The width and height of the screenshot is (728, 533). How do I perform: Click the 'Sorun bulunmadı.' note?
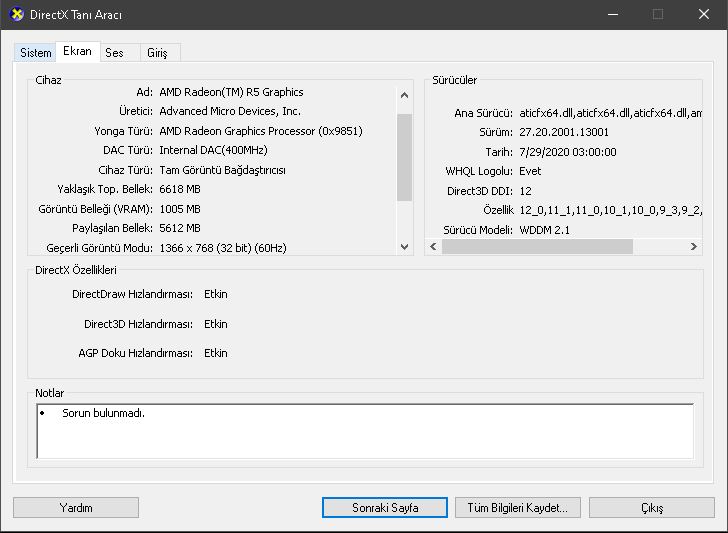click(104, 413)
